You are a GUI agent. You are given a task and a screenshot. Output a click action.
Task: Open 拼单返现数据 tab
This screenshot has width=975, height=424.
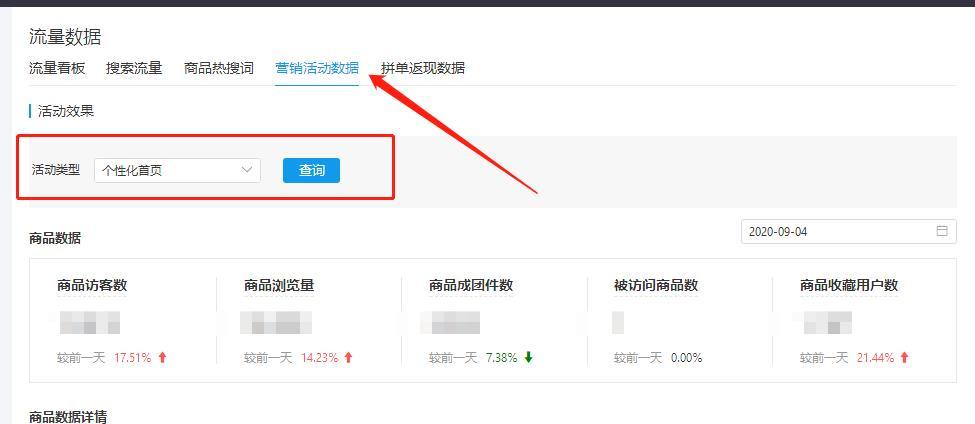423,68
